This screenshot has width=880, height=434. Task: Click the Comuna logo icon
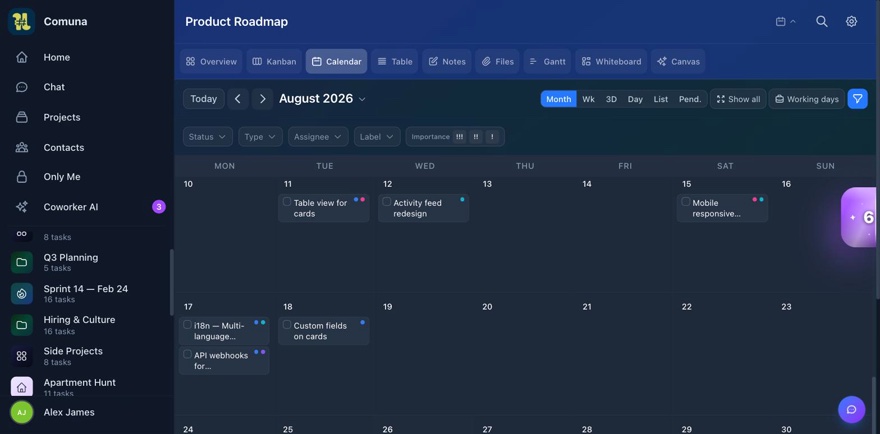coord(21,22)
